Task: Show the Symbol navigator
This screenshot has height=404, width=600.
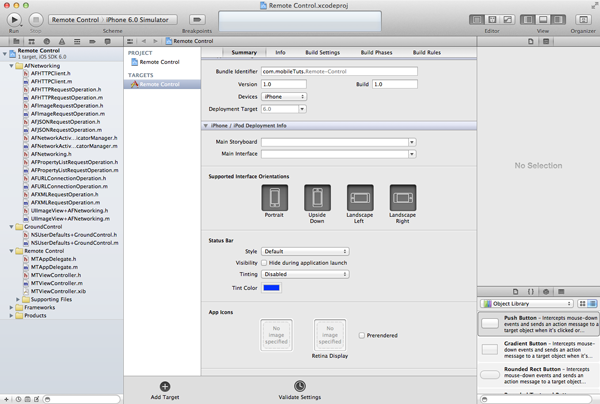Action: [x=31, y=41]
